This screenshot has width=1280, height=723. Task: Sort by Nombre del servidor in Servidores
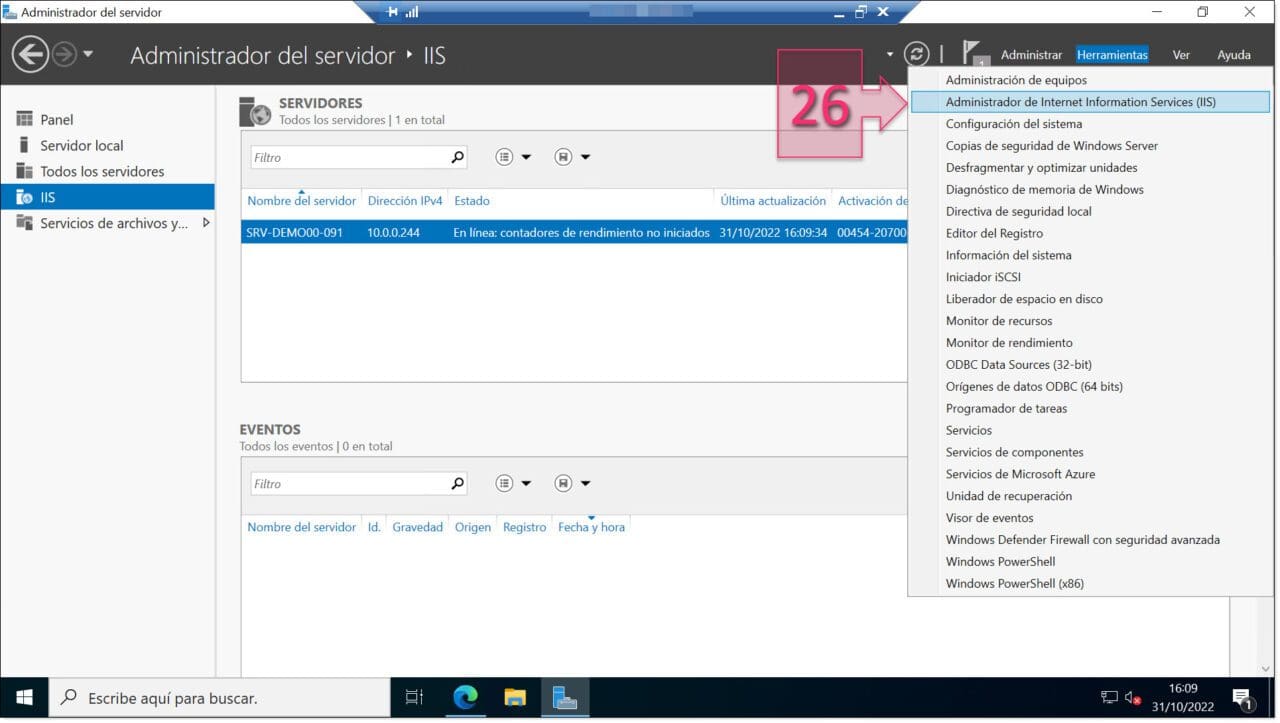pos(301,201)
